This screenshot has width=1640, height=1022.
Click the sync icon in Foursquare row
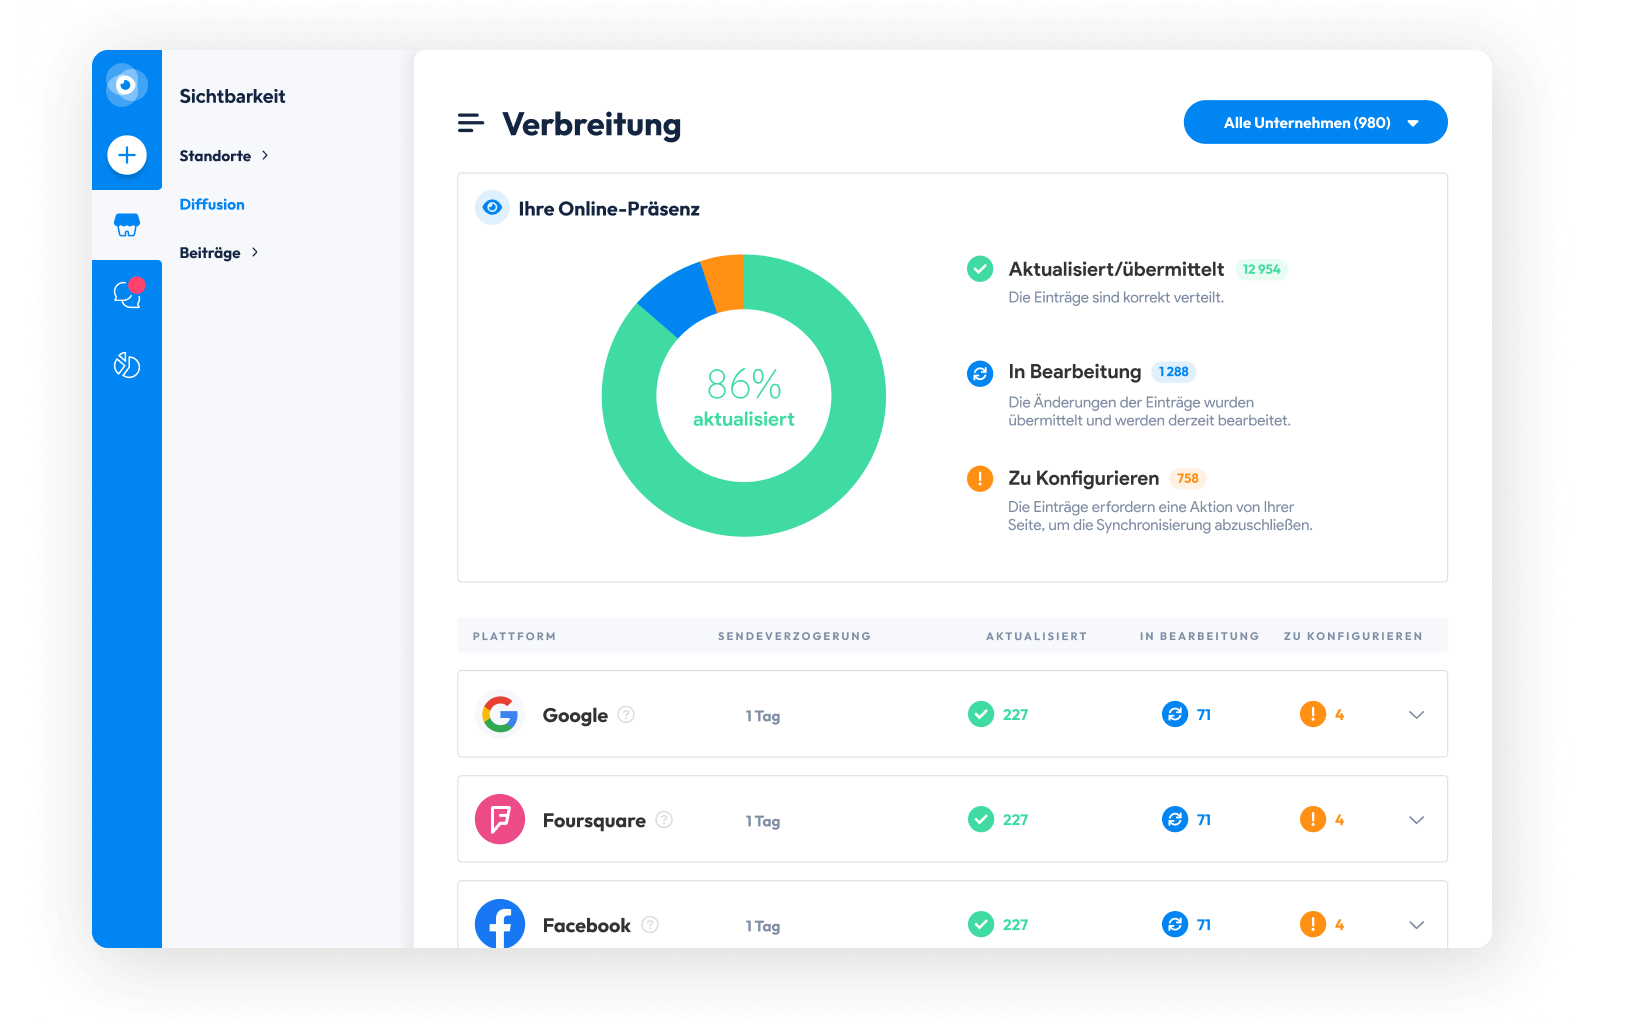1175,819
